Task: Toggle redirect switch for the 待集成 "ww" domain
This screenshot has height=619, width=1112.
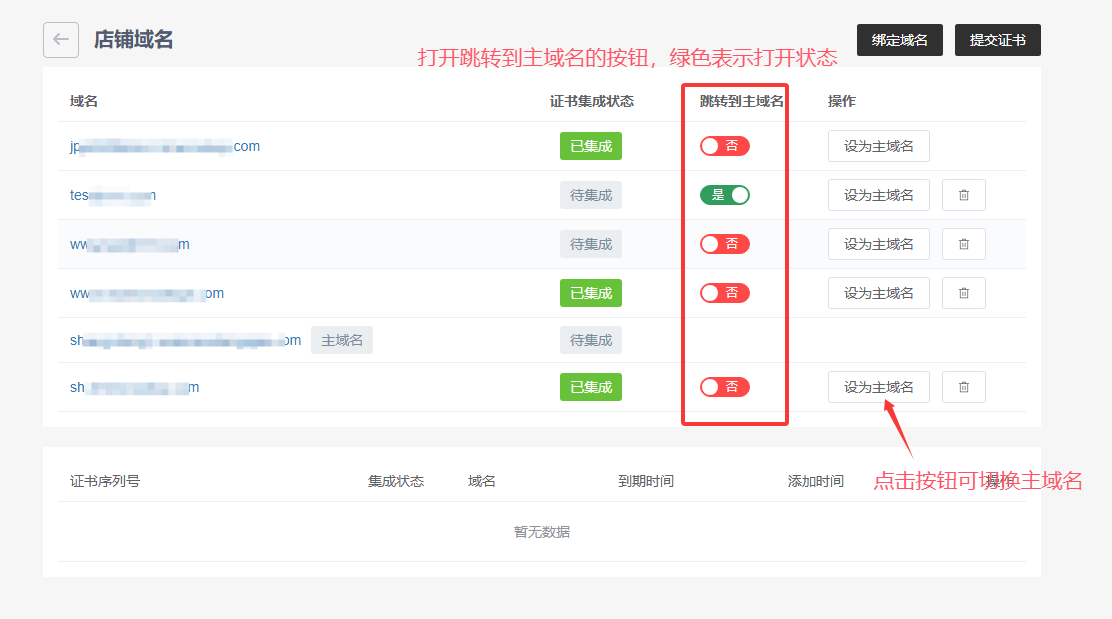Action: pyautogui.click(x=725, y=244)
